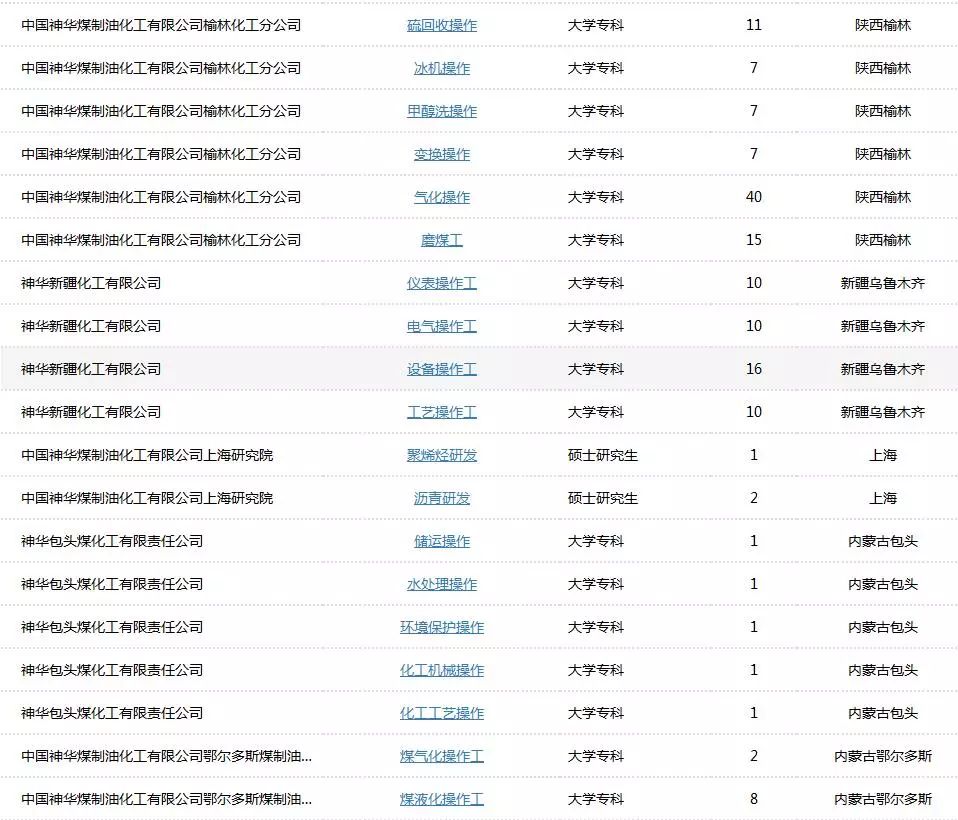Select 内蒙古包头 in 环境保护操作 row
The image size is (958, 820).
coord(883,627)
